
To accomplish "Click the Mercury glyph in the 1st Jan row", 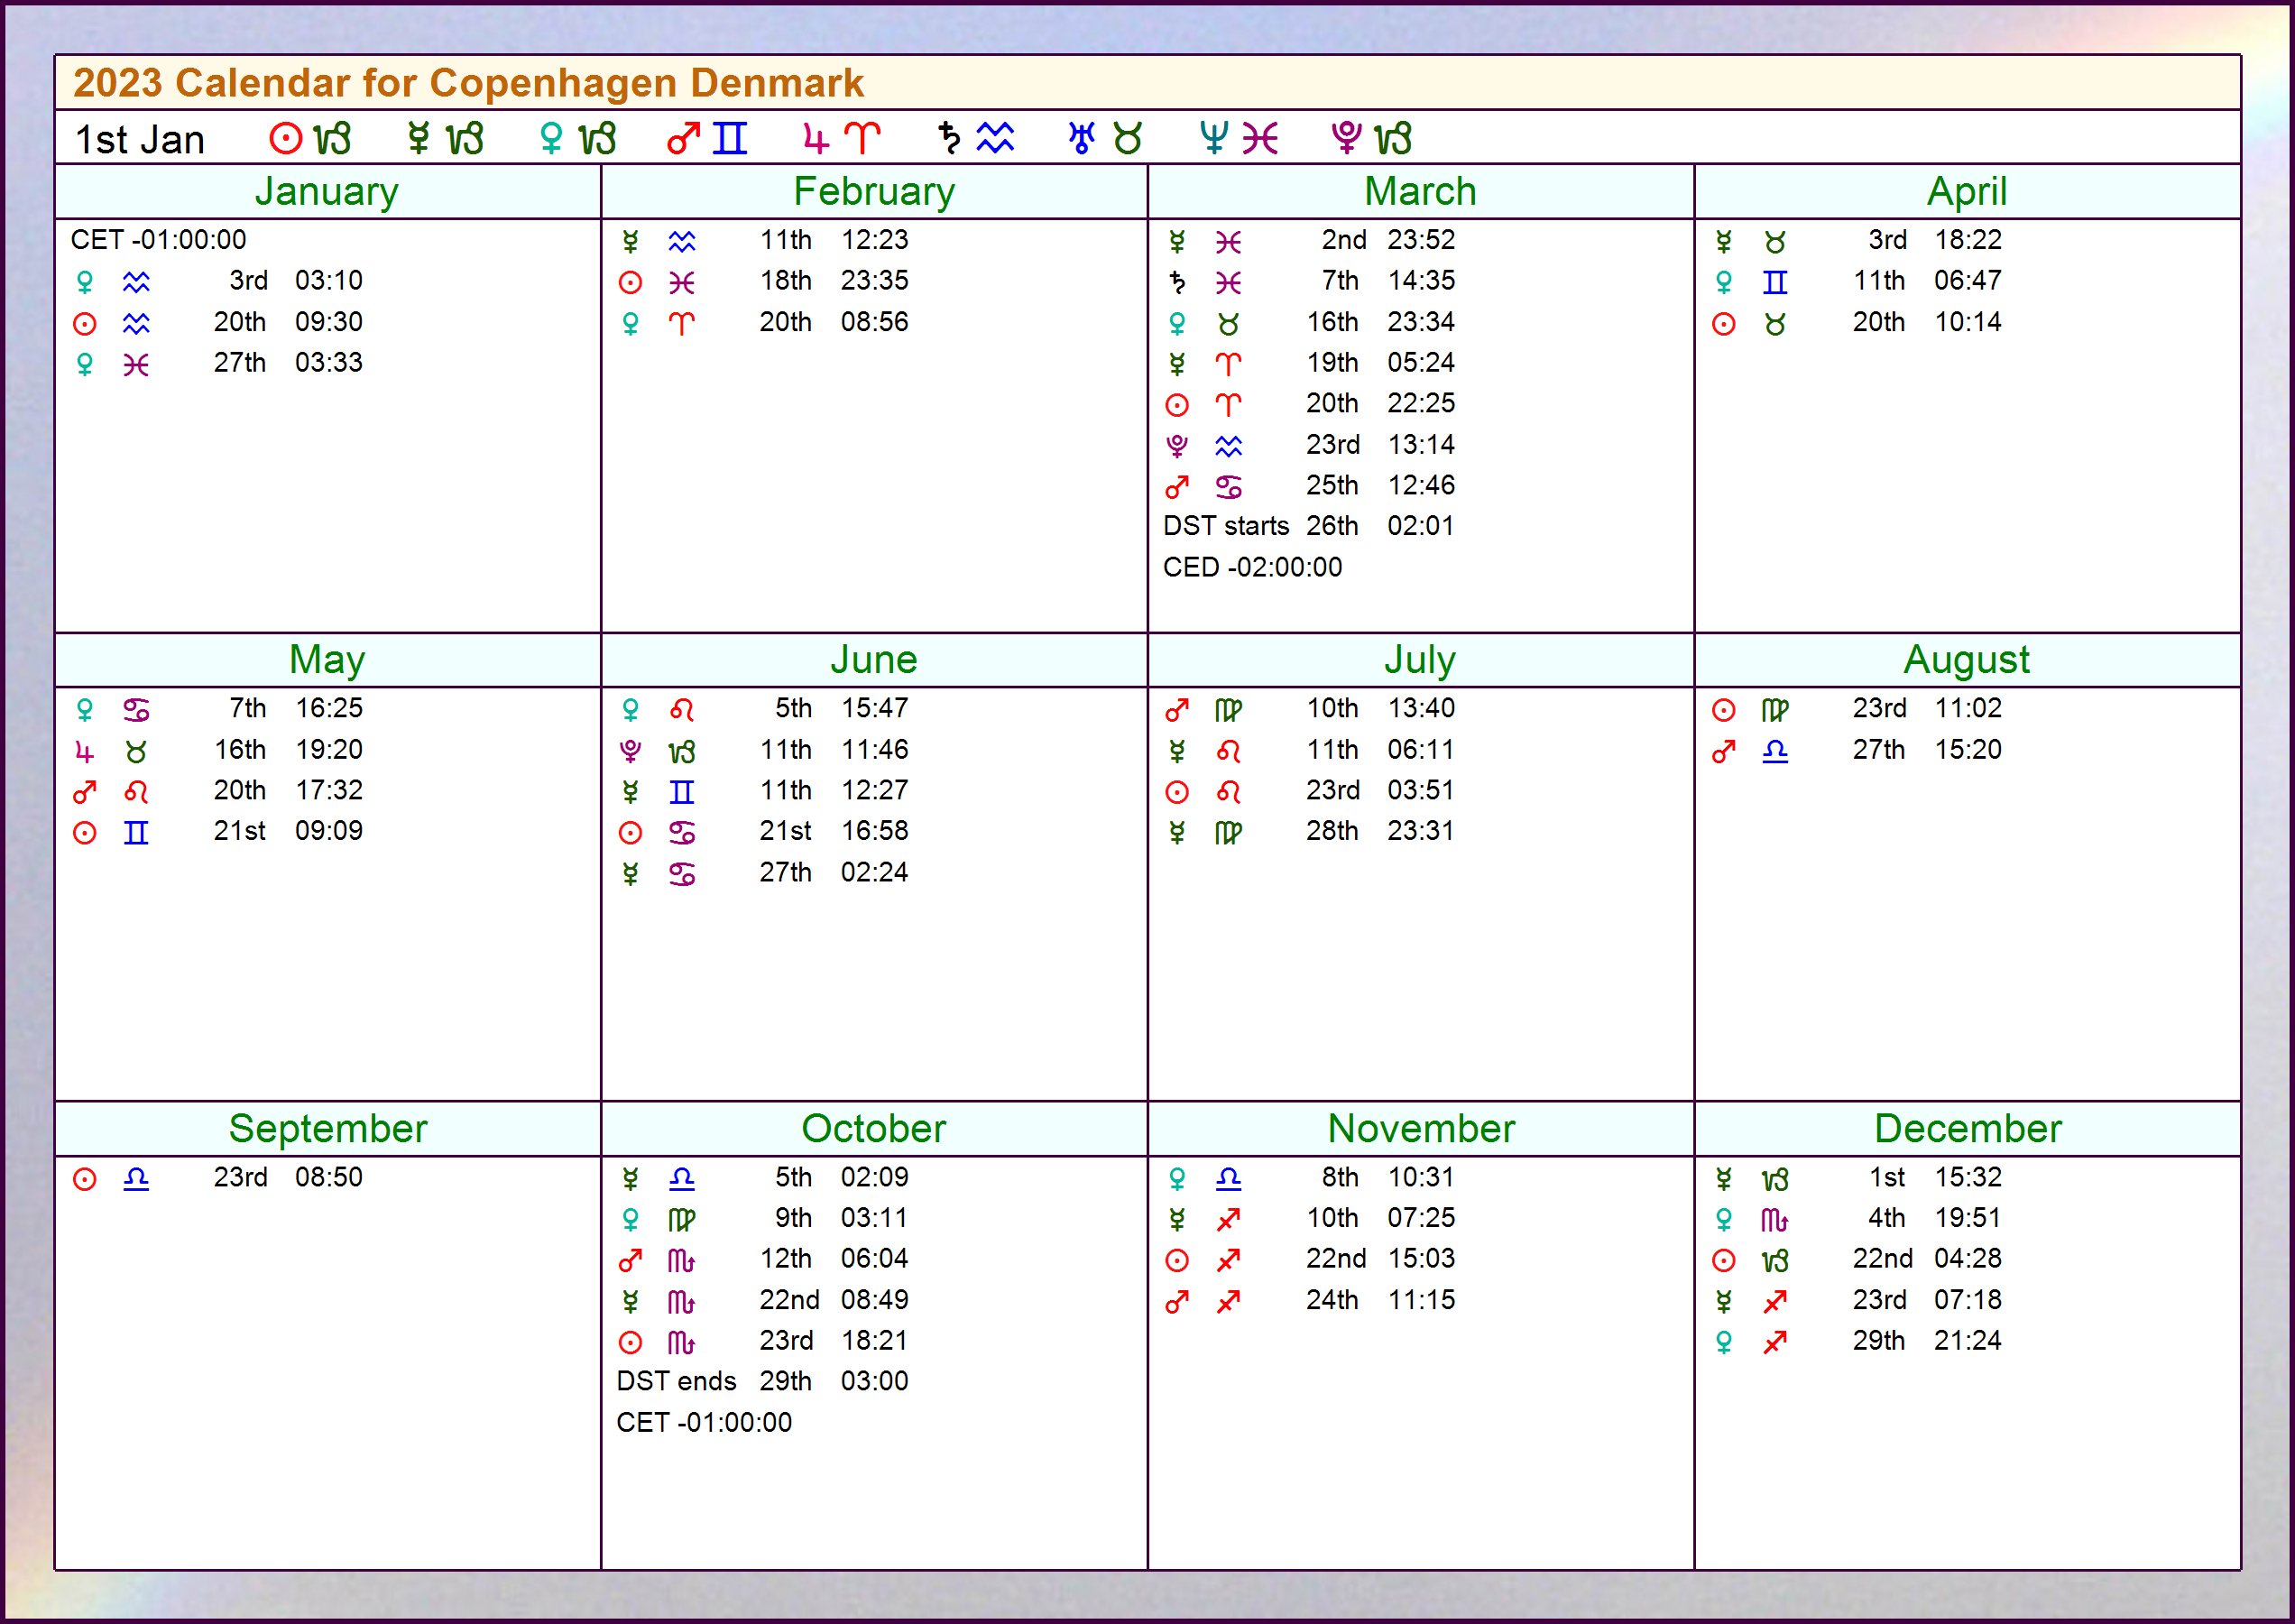I will [x=419, y=138].
